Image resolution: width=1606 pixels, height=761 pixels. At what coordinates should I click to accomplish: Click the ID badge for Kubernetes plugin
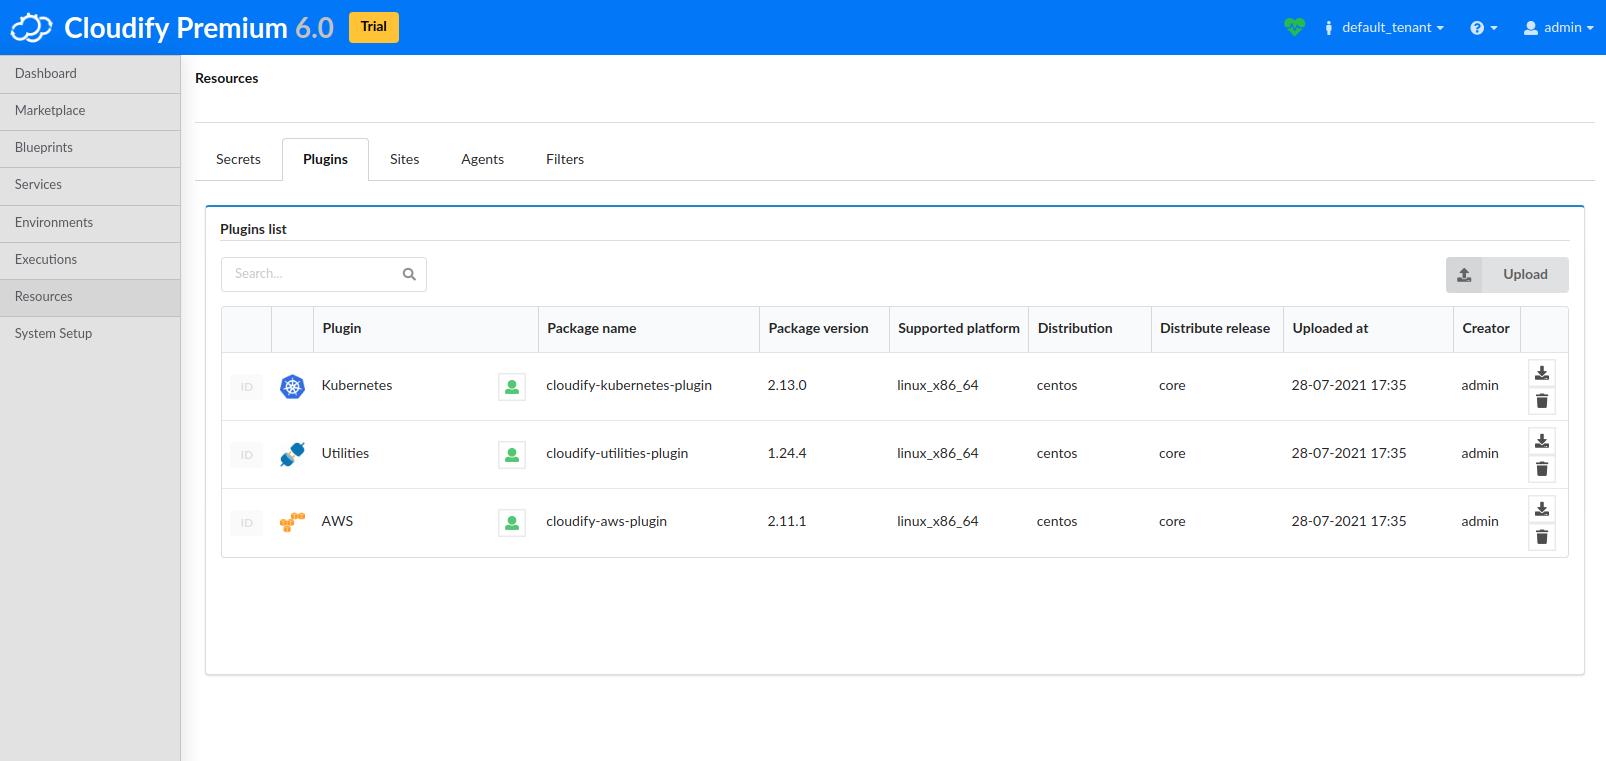(x=246, y=387)
